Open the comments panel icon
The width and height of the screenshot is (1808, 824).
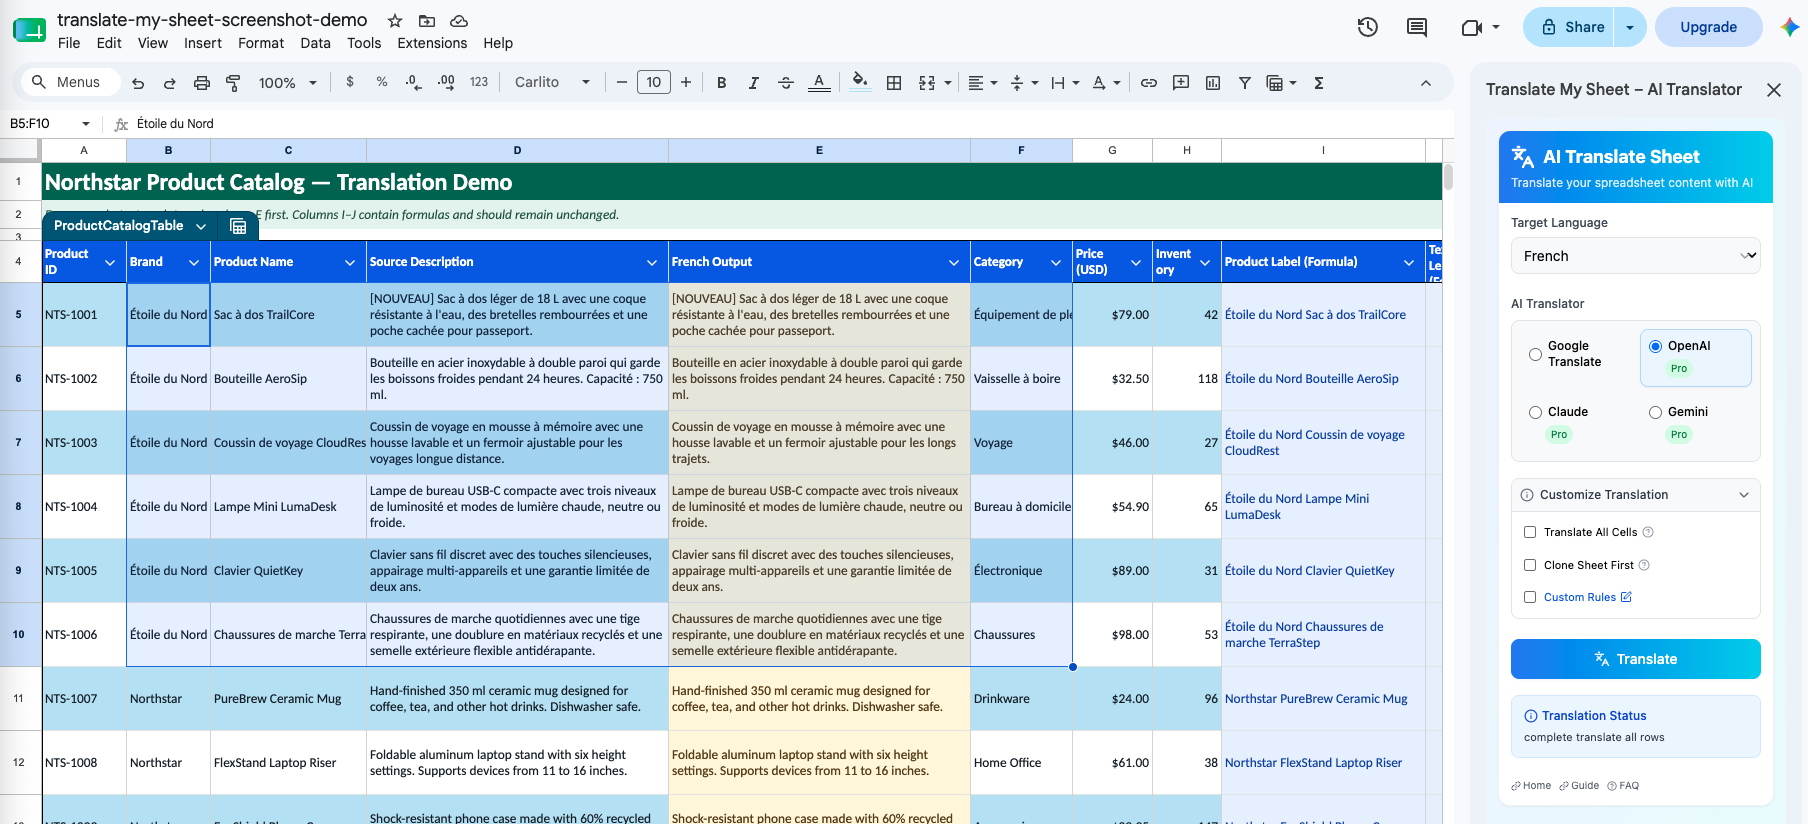(x=1417, y=27)
